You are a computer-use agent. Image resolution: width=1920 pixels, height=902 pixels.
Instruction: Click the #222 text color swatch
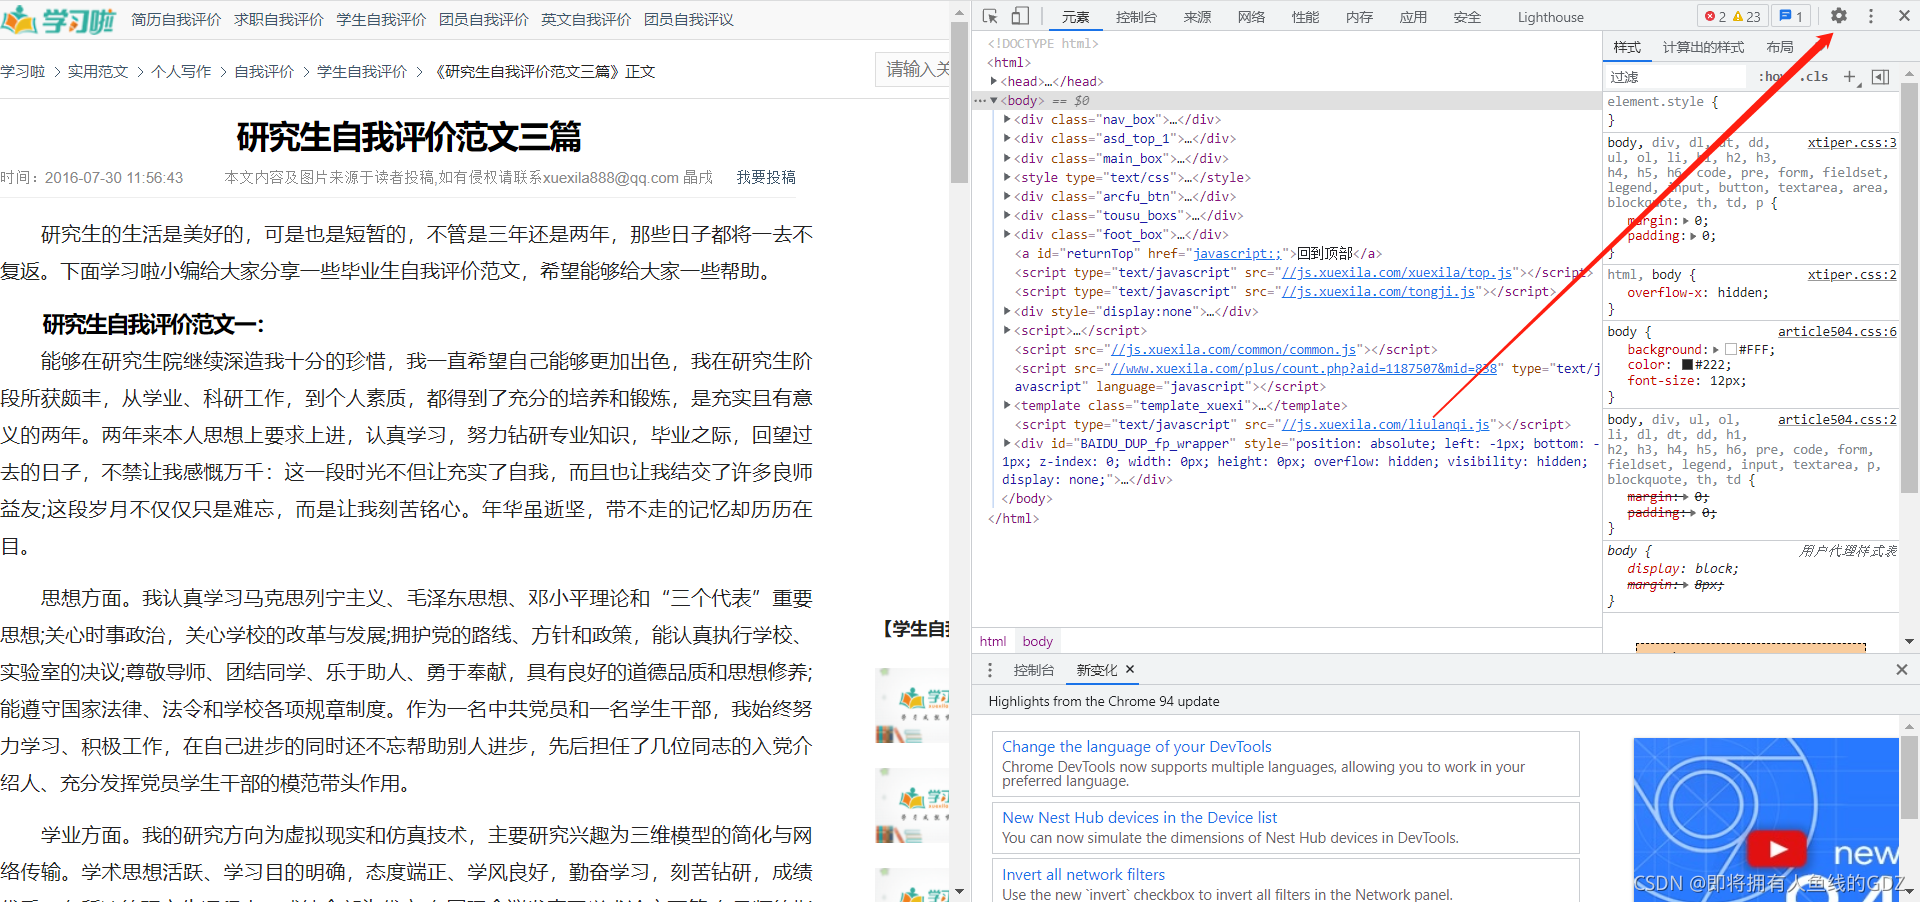(1687, 365)
